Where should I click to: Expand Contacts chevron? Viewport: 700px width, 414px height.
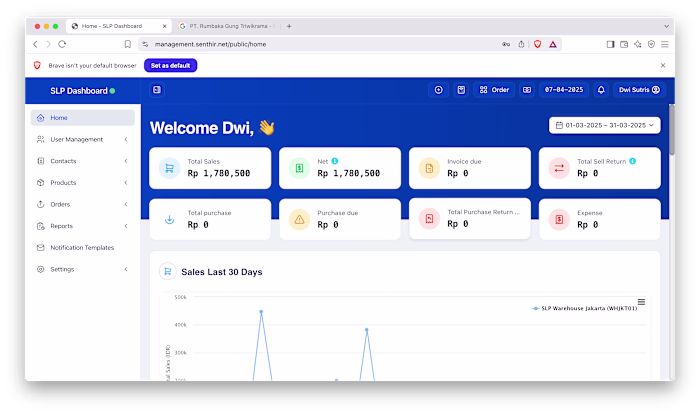click(x=126, y=161)
